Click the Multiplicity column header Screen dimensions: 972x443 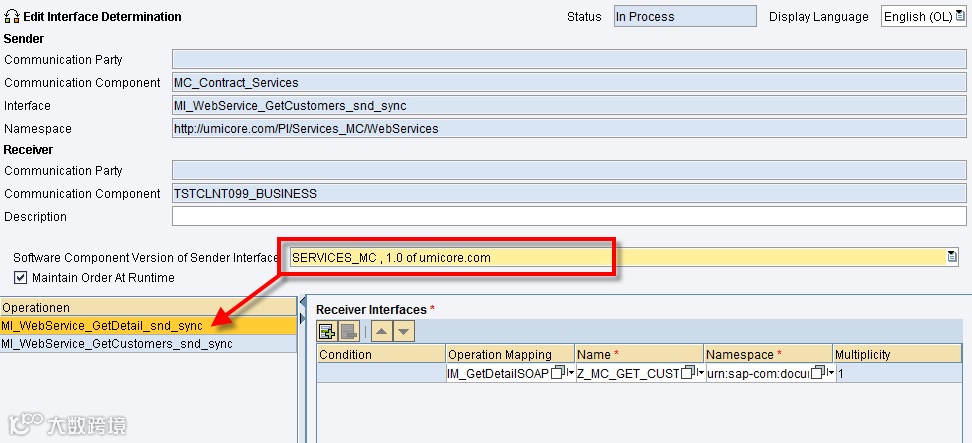click(898, 354)
